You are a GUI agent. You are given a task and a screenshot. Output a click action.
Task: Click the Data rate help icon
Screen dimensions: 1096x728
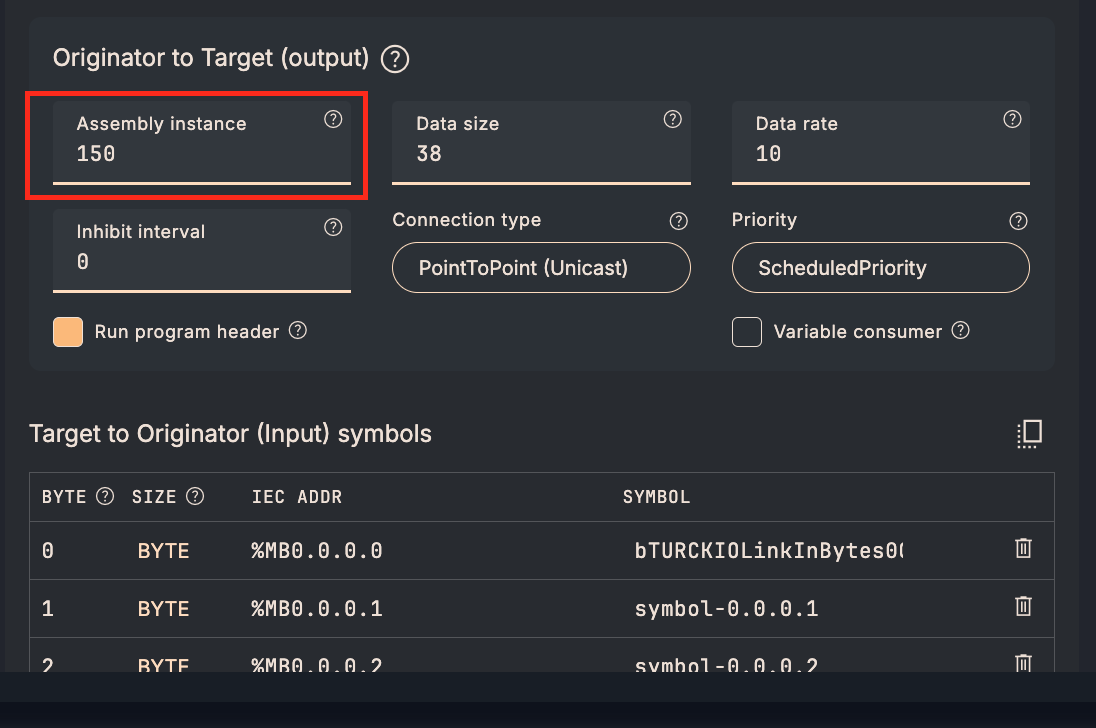point(1012,119)
